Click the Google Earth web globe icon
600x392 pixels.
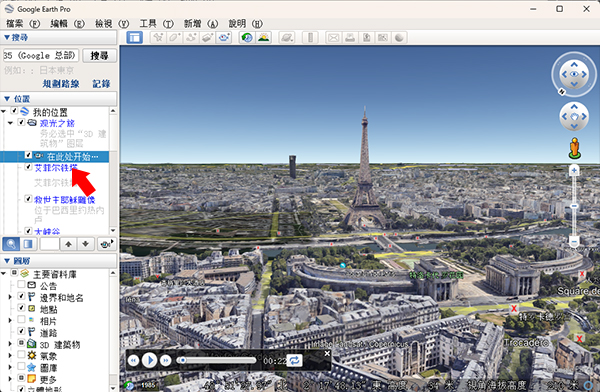(399, 38)
